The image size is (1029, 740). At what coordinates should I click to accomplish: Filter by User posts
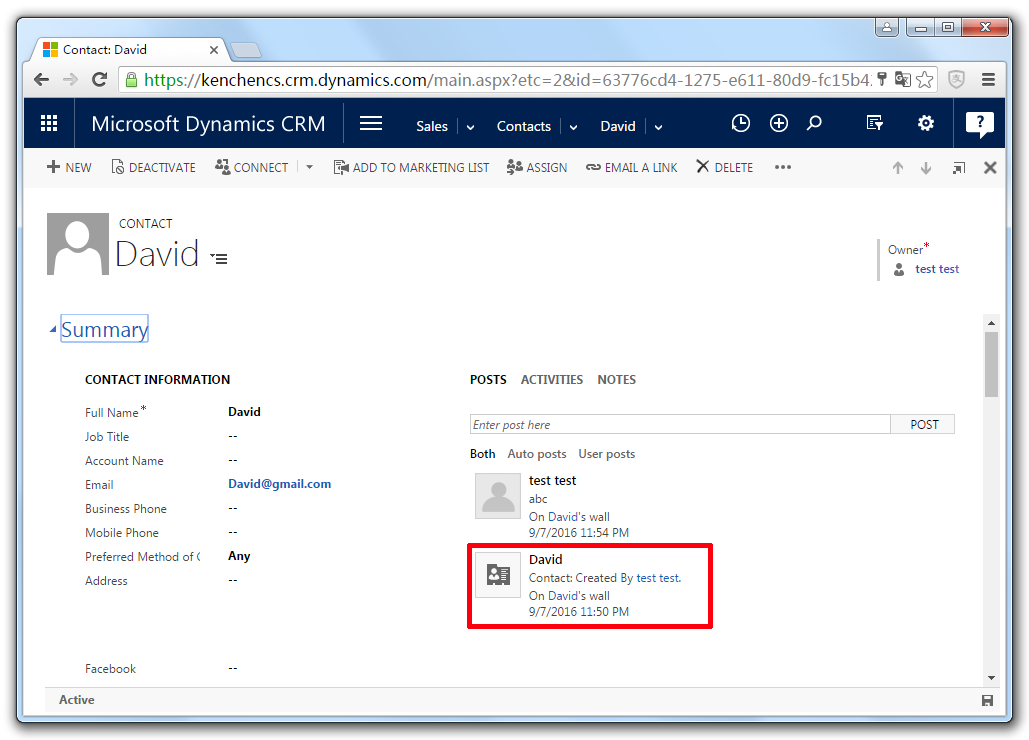(606, 454)
